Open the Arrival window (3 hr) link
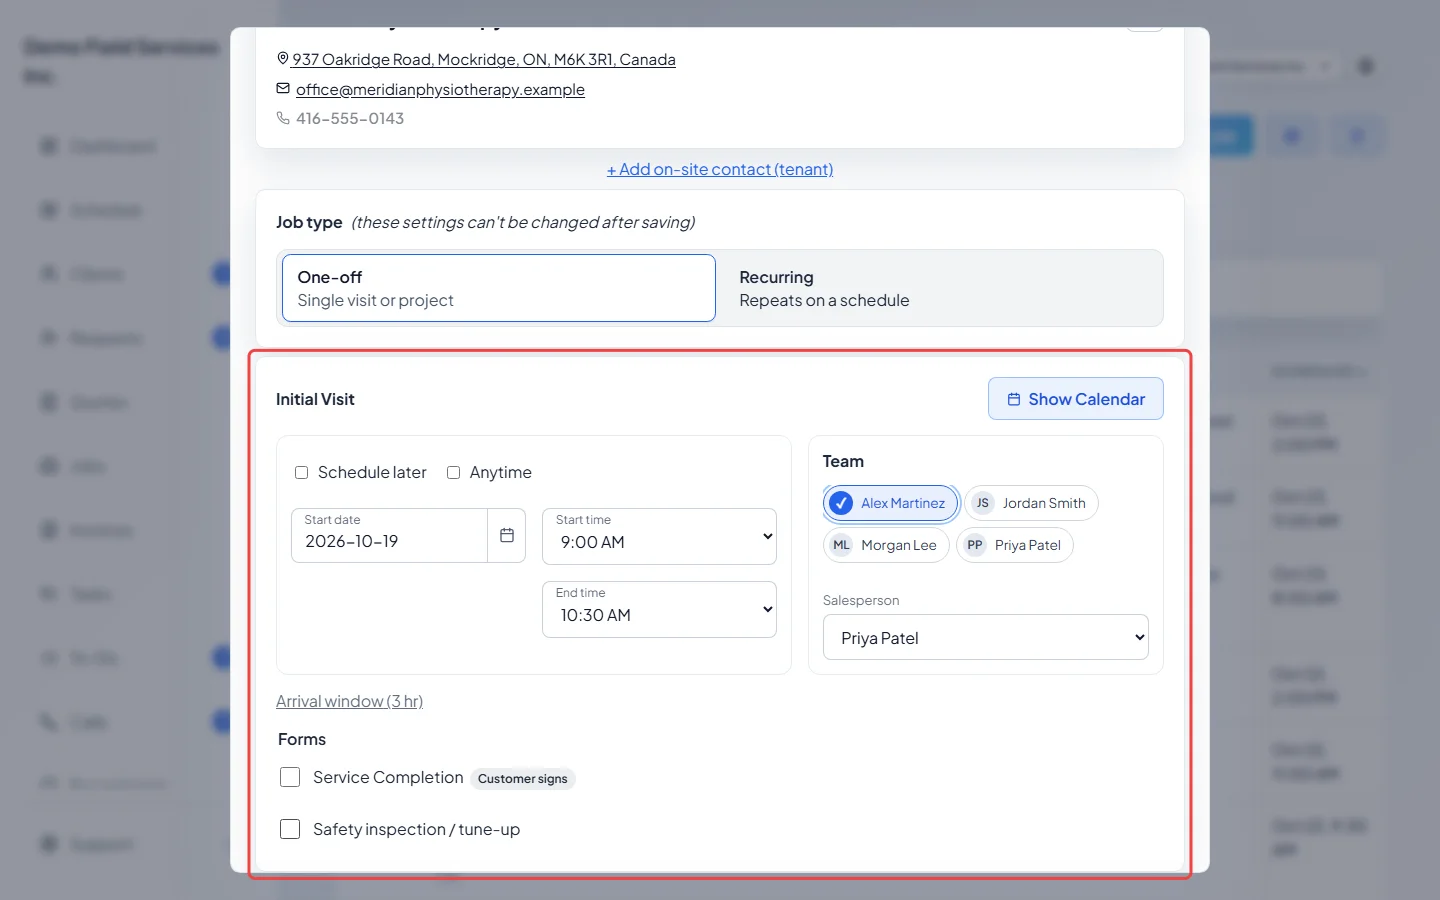This screenshot has width=1440, height=900. [x=349, y=701]
